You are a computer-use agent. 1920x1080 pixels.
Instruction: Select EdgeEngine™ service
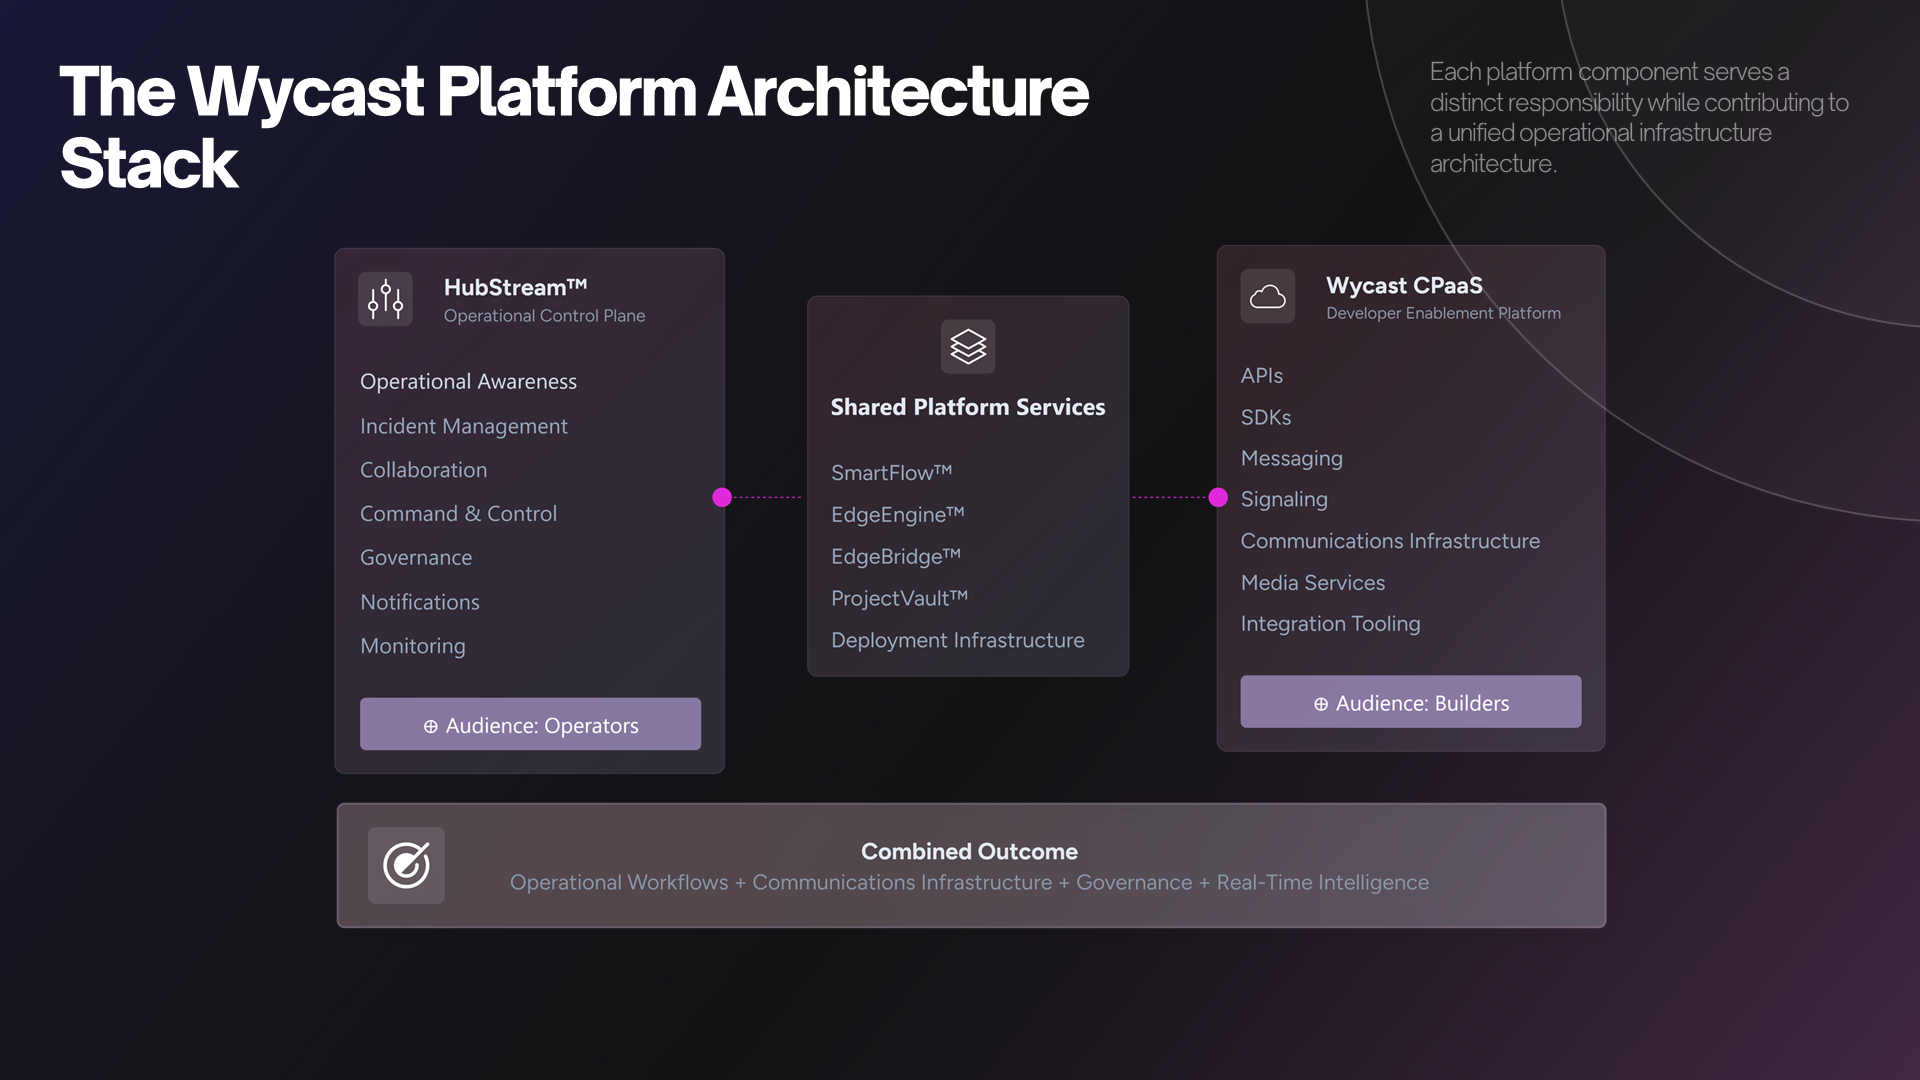897,515
